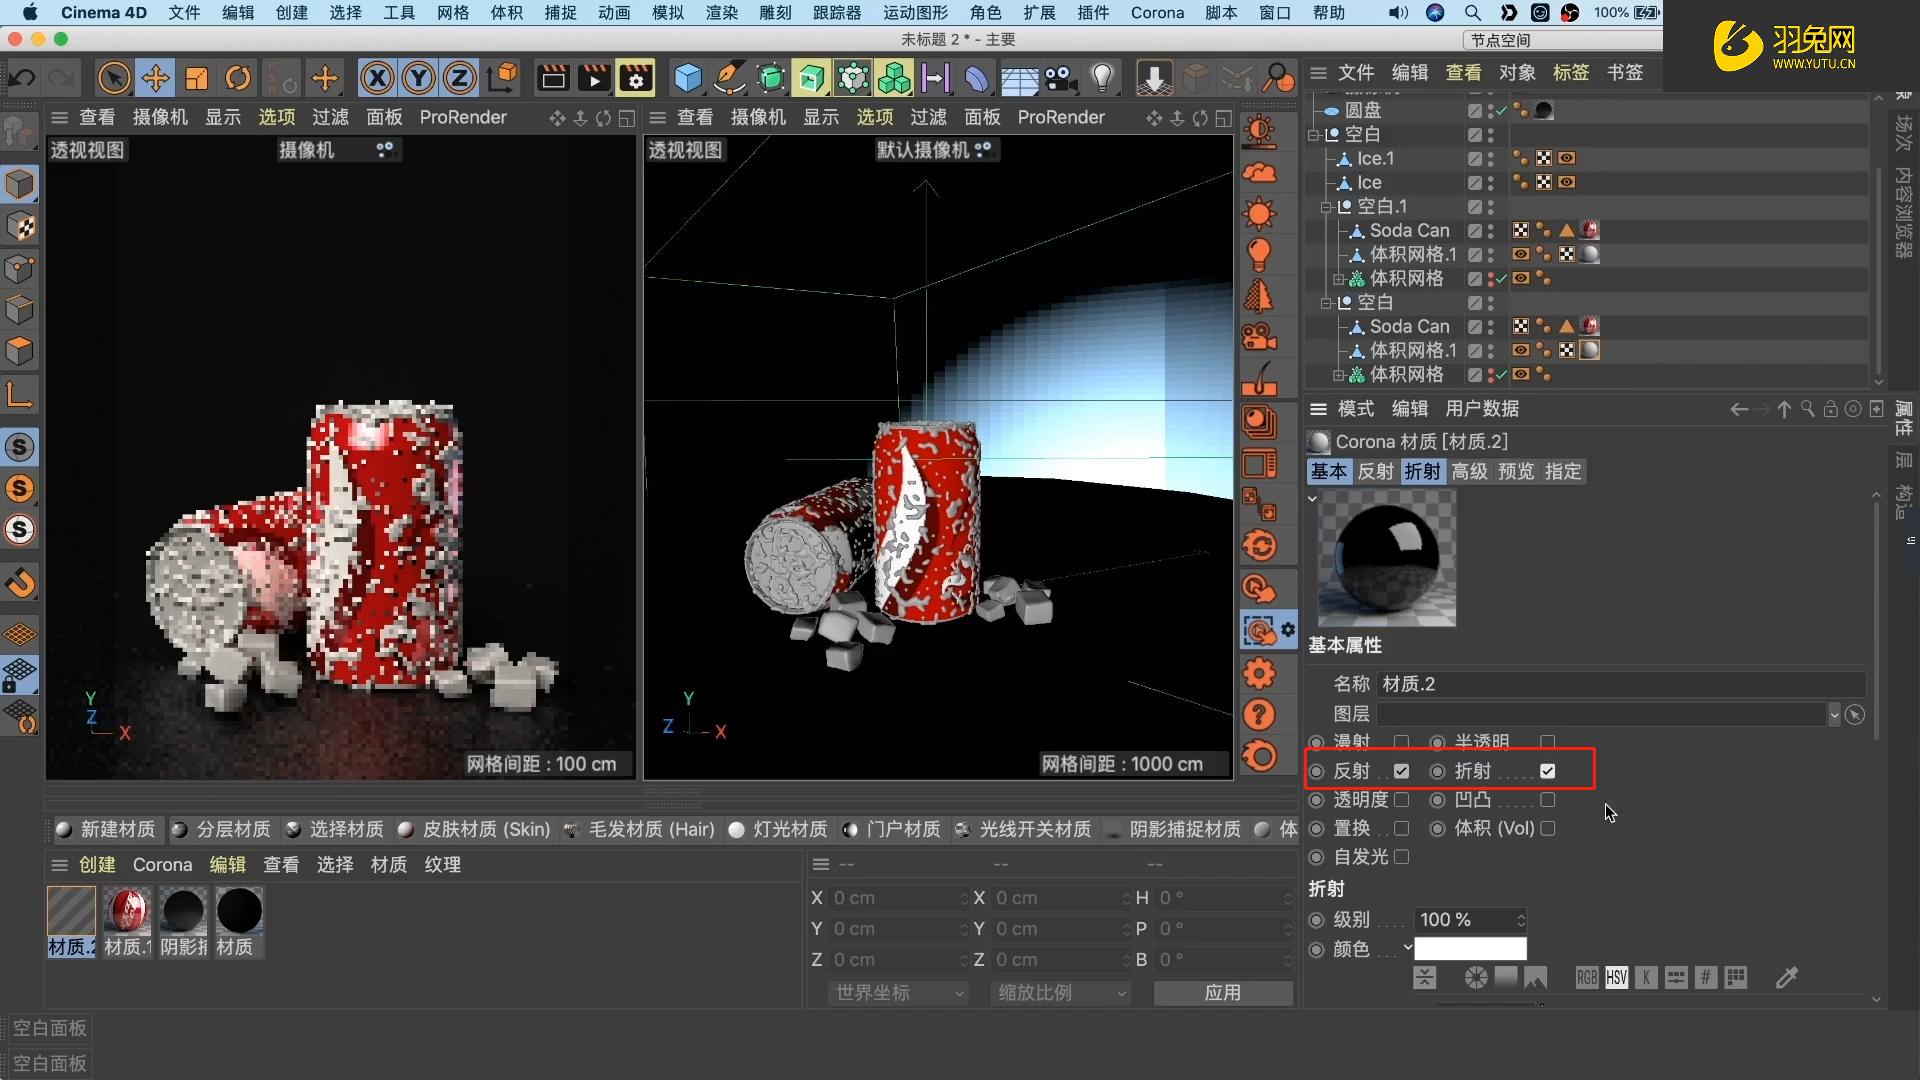Open the 图层 dropdown in basic properties

[1834, 714]
